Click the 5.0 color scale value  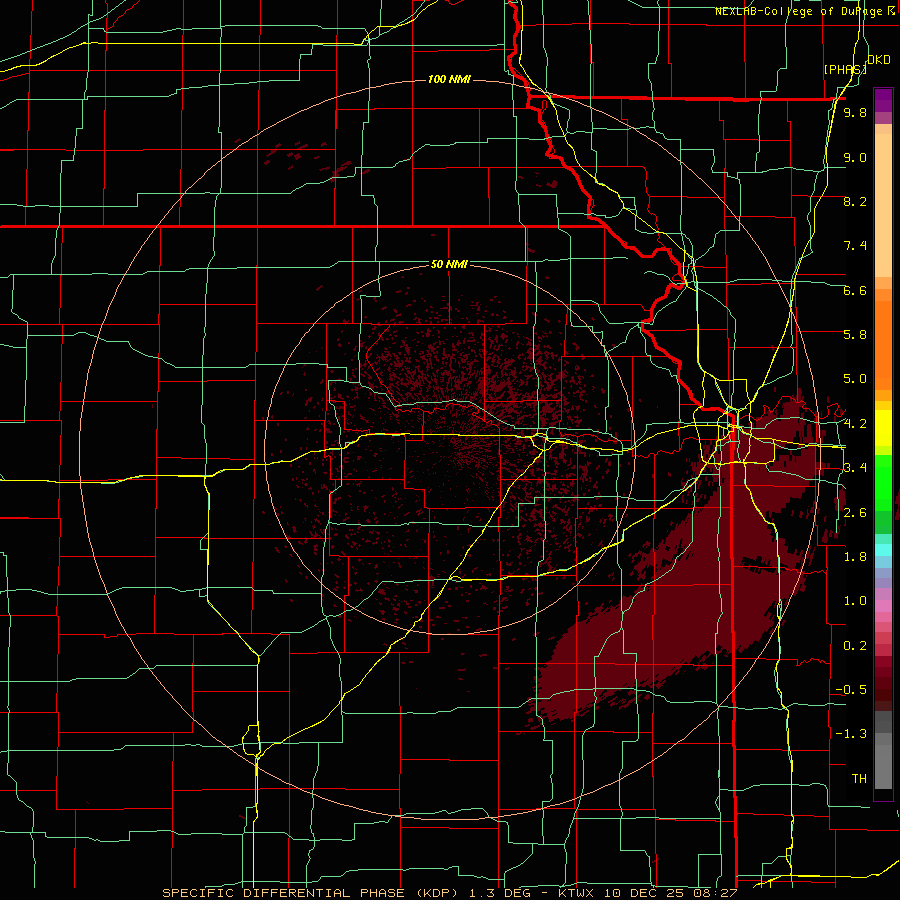point(855,379)
